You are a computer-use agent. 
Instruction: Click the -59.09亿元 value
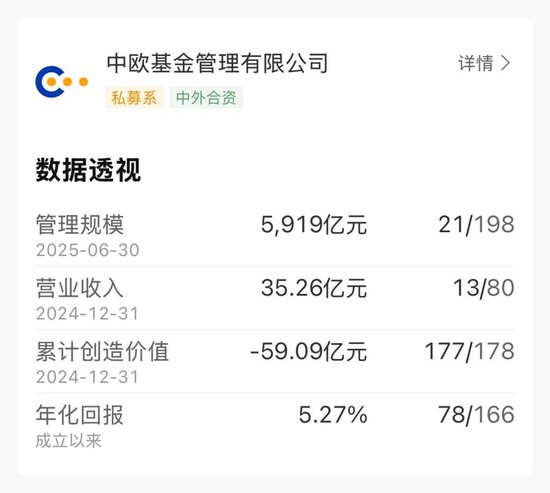(308, 352)
